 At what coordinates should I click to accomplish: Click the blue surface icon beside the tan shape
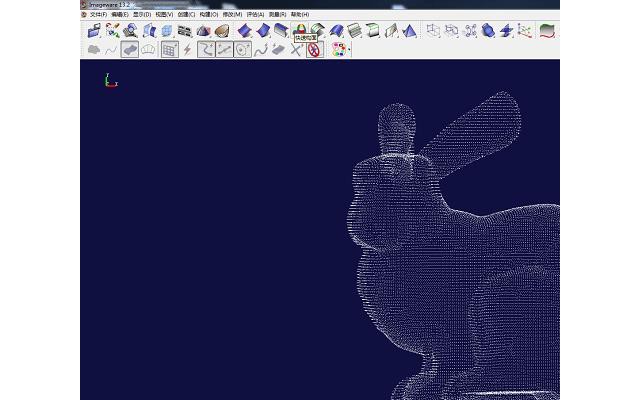244,31
